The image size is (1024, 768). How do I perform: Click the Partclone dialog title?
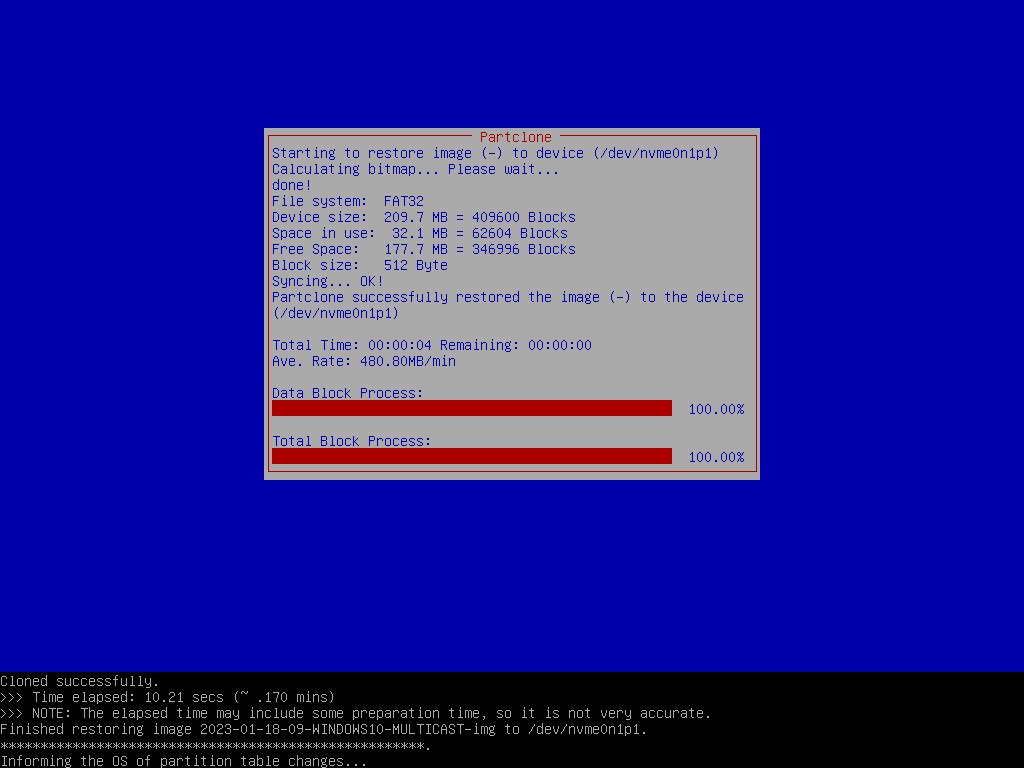coord(515,137)
